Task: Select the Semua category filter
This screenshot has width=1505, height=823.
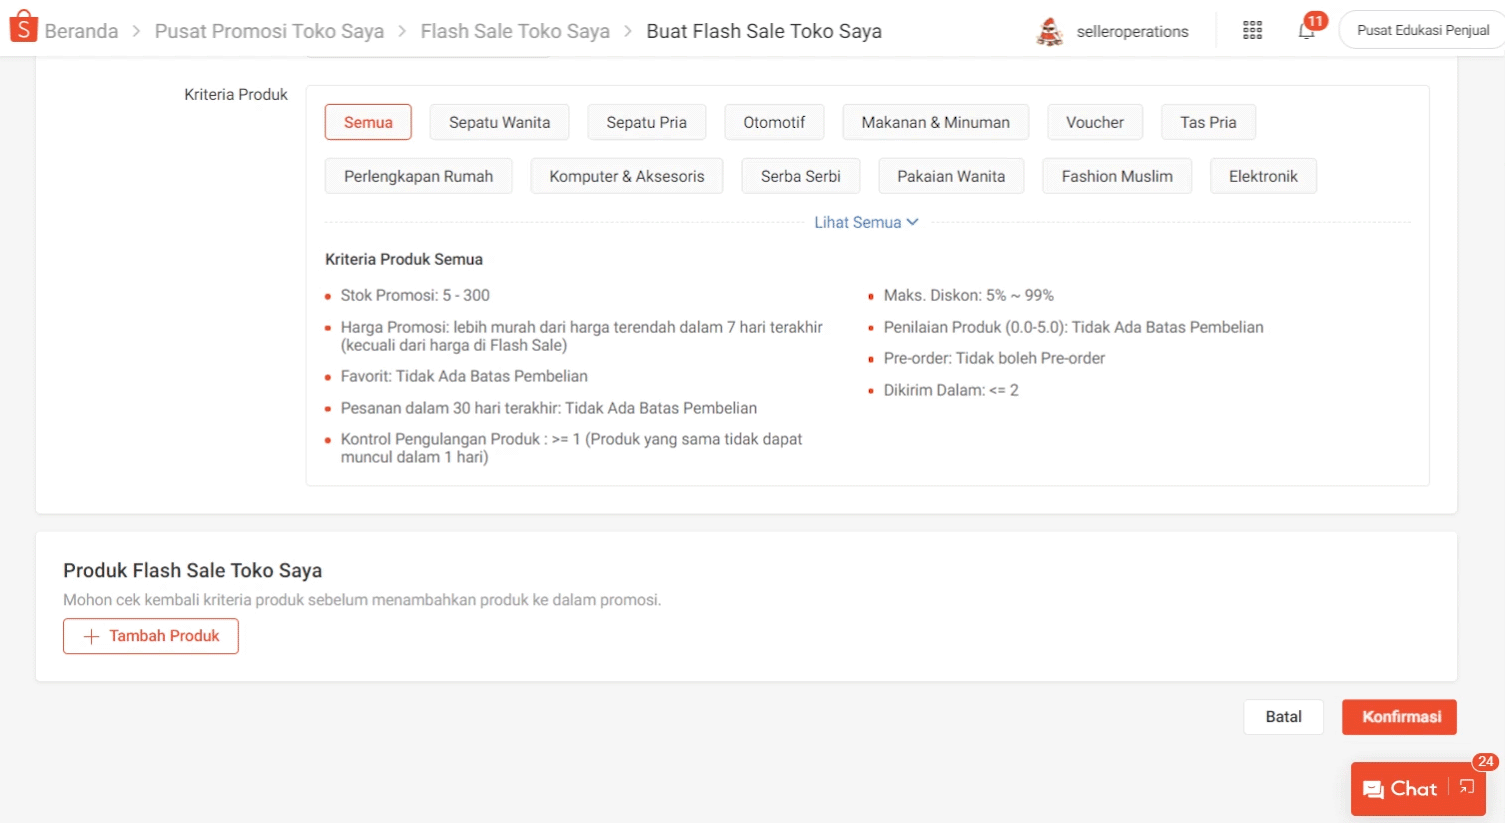Action: (368, 122)
